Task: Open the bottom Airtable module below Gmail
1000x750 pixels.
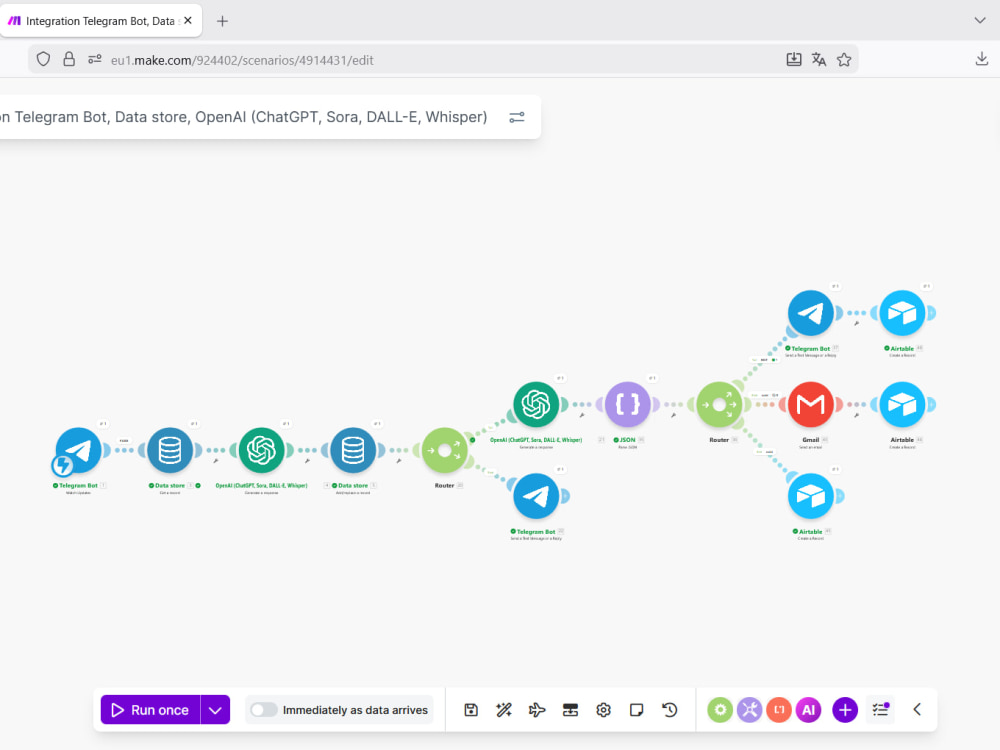Action: point(811,496)
